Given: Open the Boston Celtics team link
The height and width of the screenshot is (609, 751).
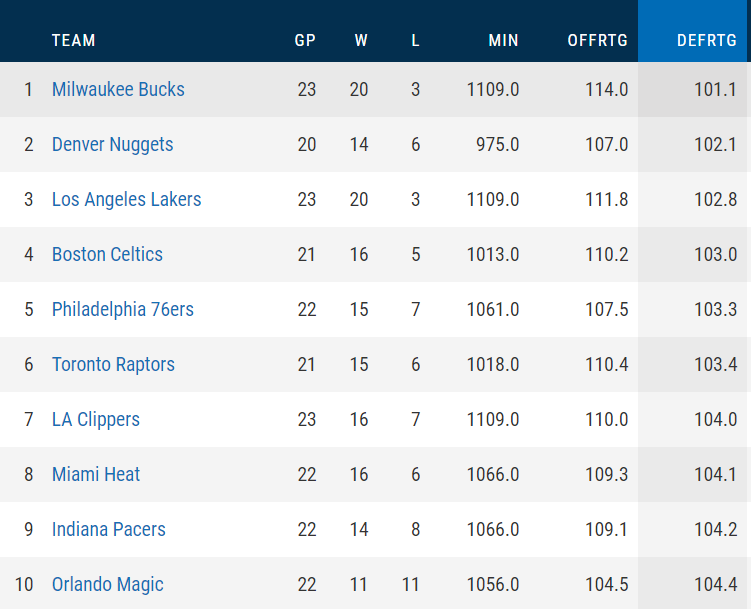Looking at the screenshot, I should (107, 255).
